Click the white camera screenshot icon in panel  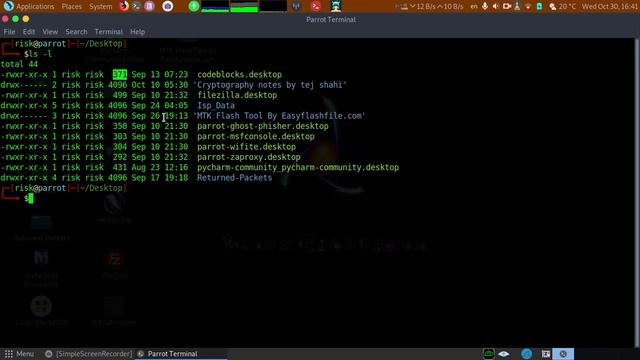(x=167, y=6)
